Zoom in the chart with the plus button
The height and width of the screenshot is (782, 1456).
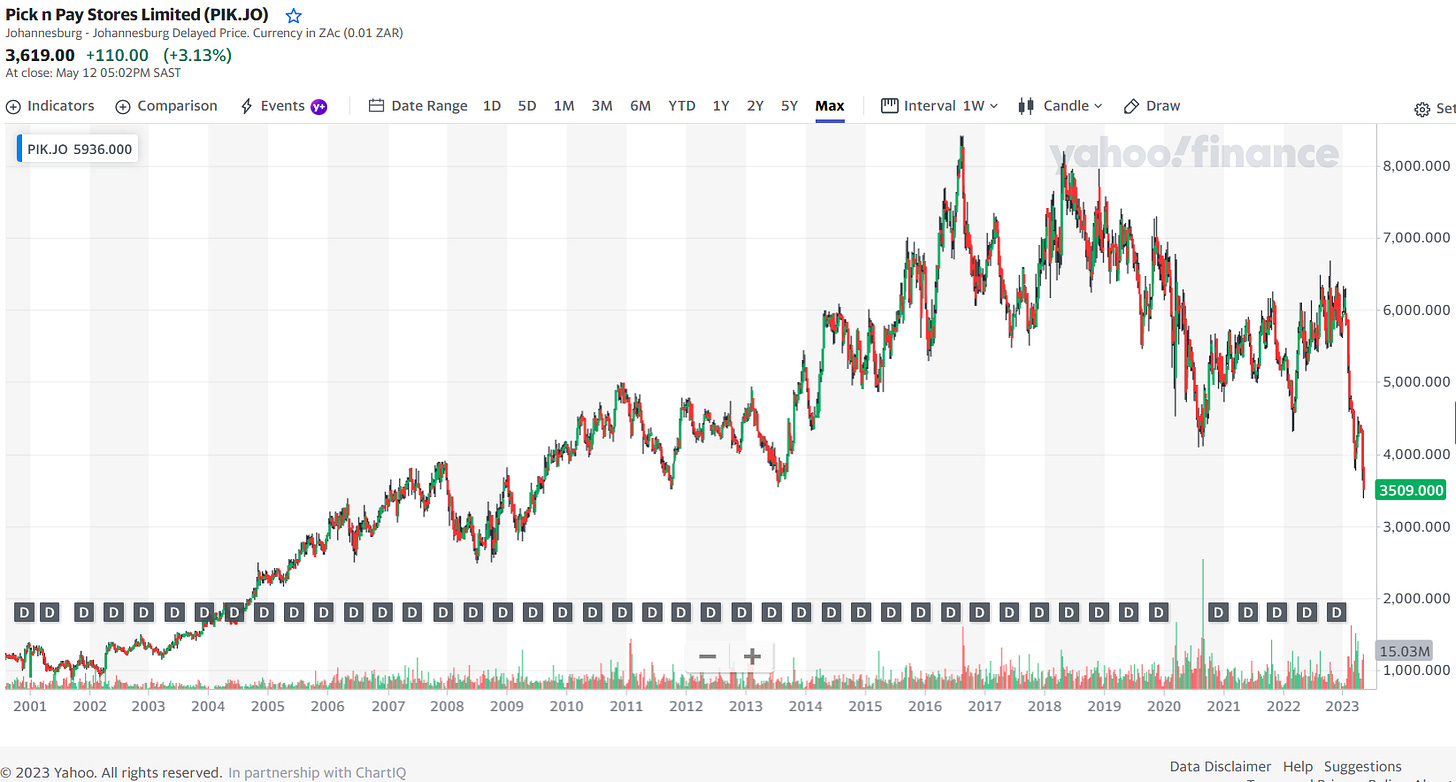[x=752, y=656]
